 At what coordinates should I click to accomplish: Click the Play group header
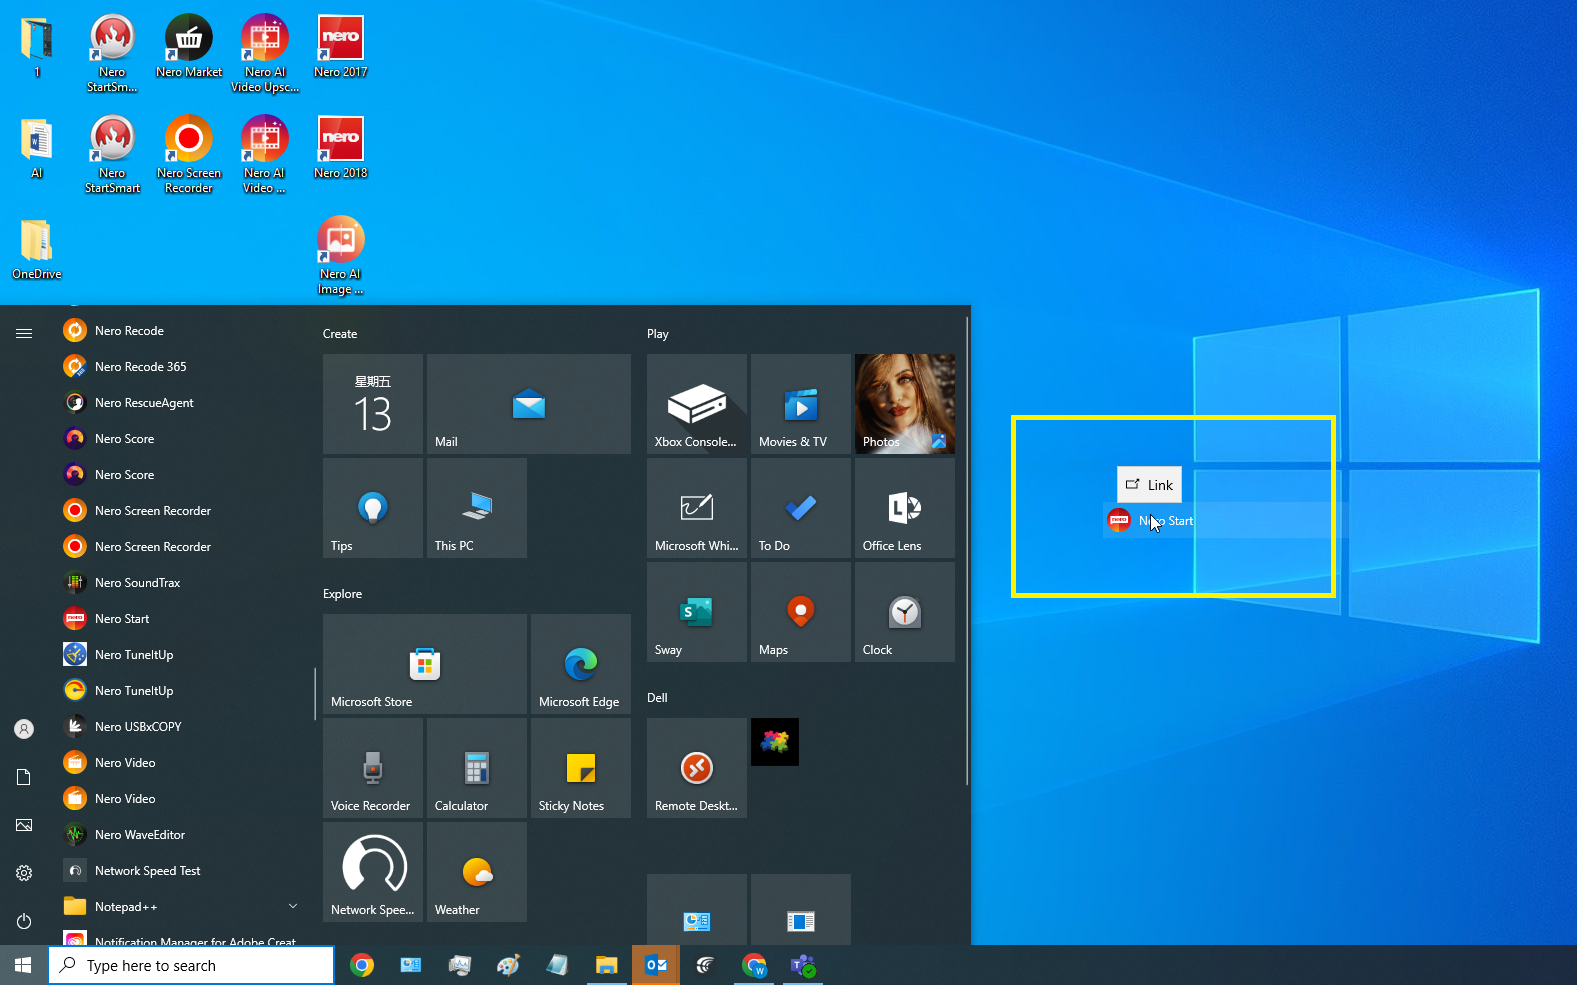[x=657, y=334]
